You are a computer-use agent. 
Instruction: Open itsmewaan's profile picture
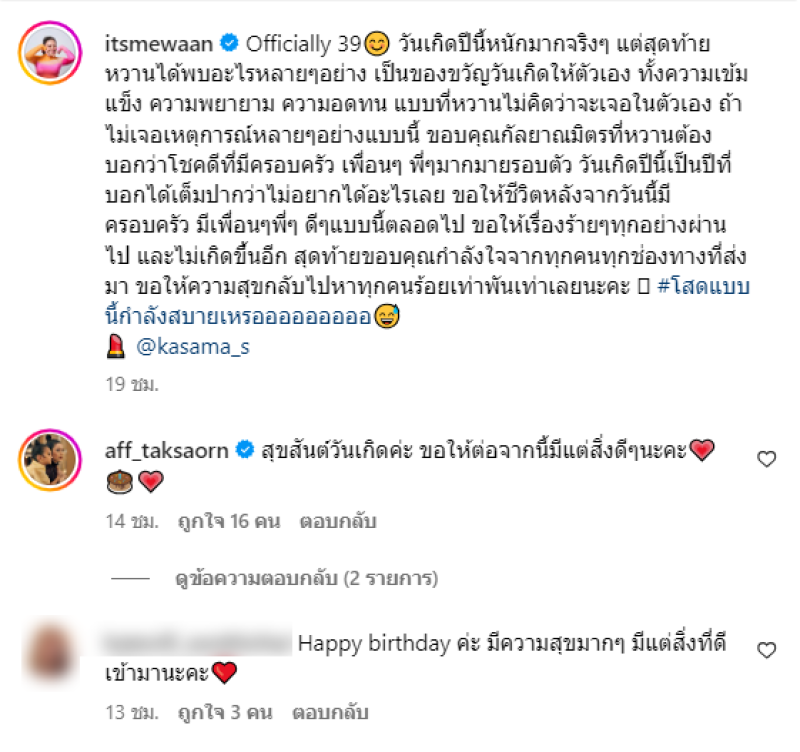[x=50, y=53]
